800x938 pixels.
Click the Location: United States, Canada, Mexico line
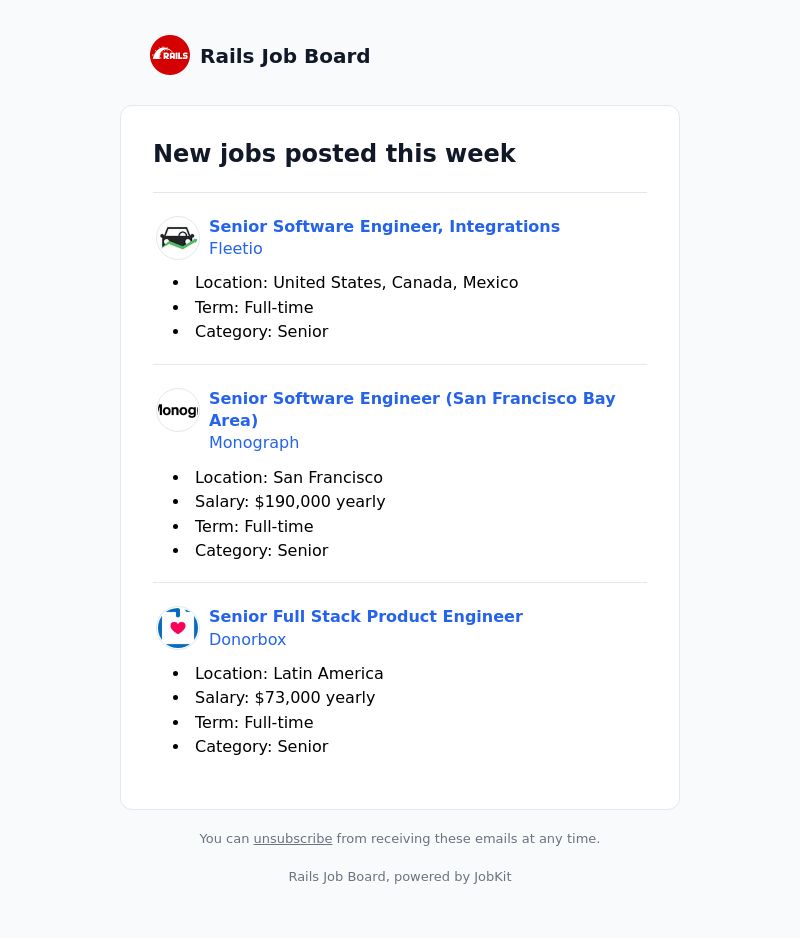pos(357,282)
